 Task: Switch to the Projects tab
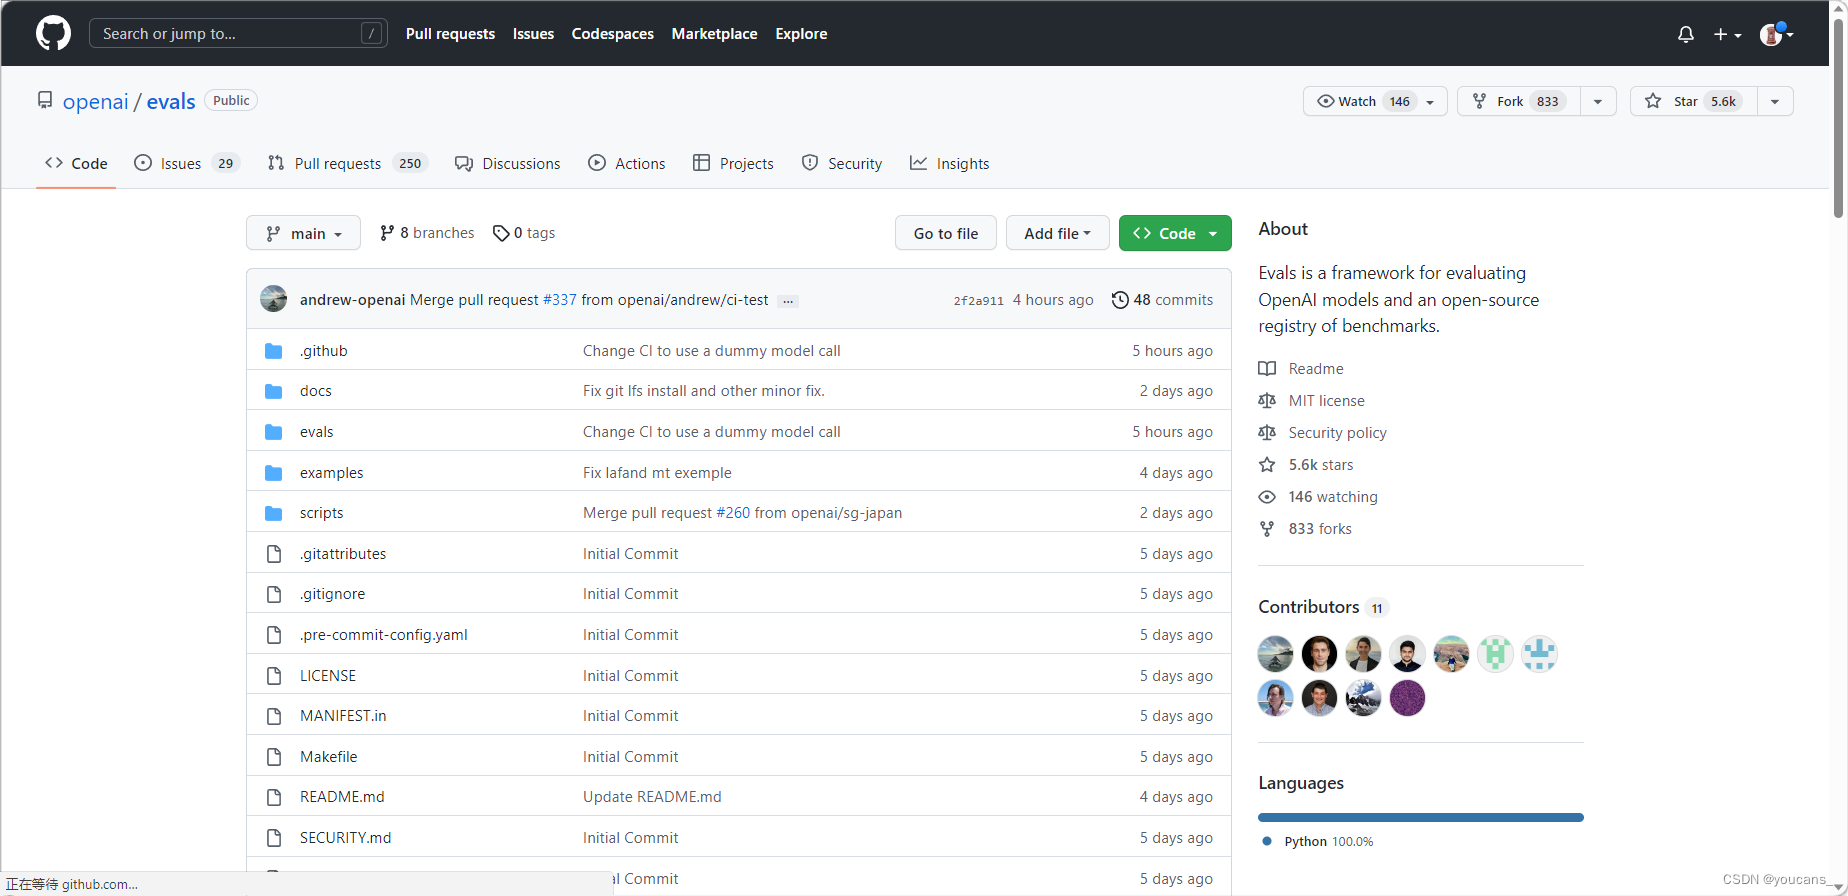pyautogui.click(x=733, y=163)
